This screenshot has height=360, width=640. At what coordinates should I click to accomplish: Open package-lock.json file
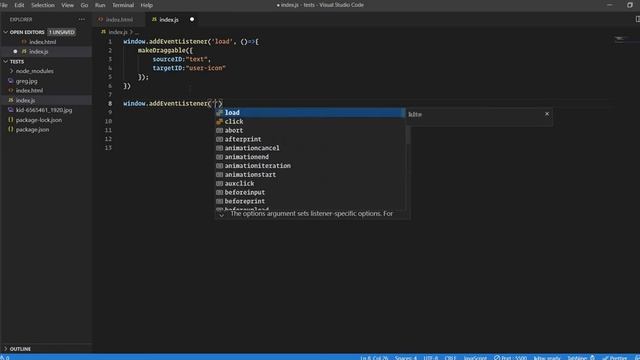coord(39,120)
